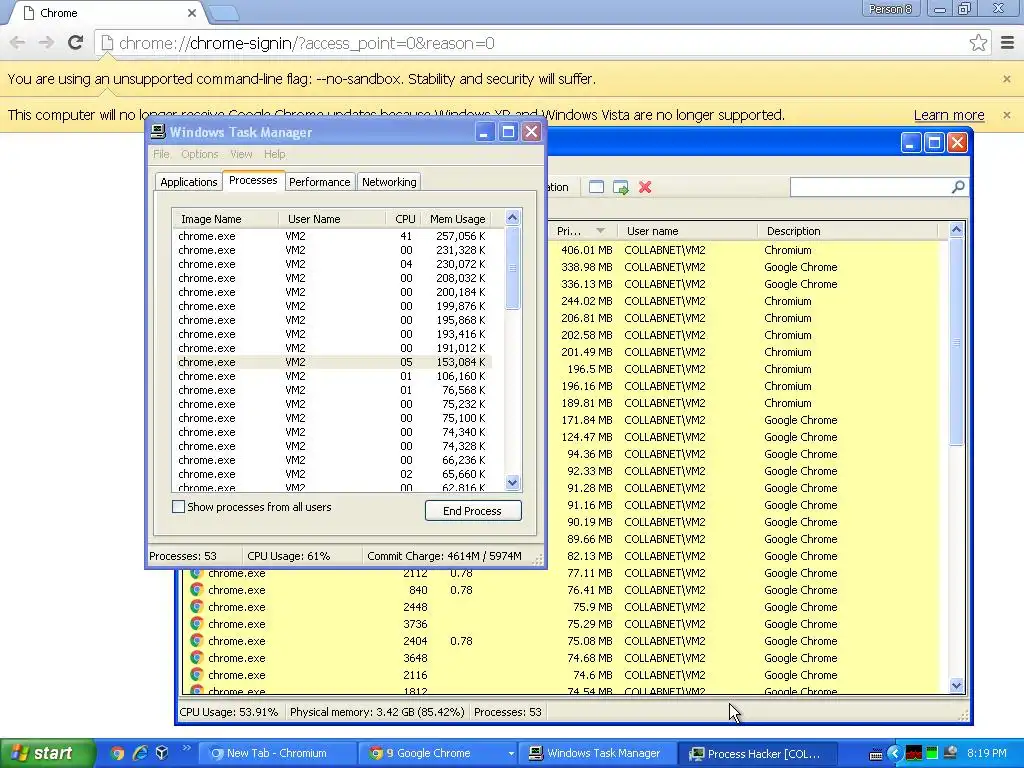Image resolution: width=1024 pixels, height=768 pixels.
Task: Click the keyboard tray icon
Action: tap(876, 755)
